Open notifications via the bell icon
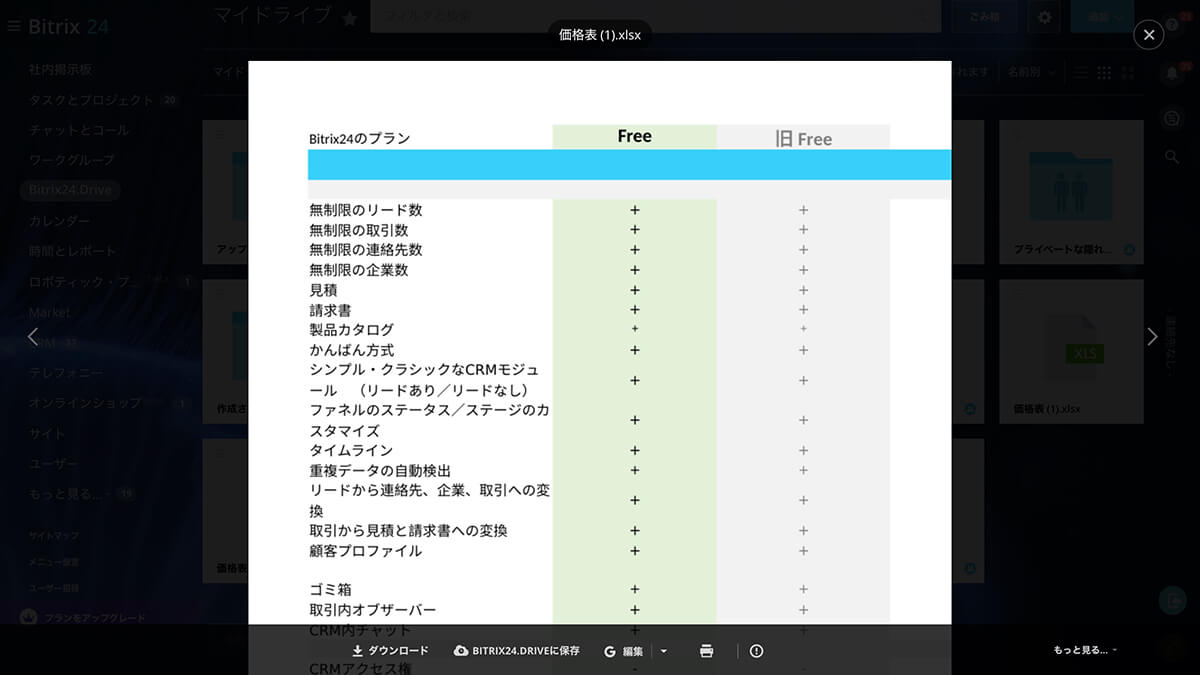The image size is (1200, 675). 1172,73
